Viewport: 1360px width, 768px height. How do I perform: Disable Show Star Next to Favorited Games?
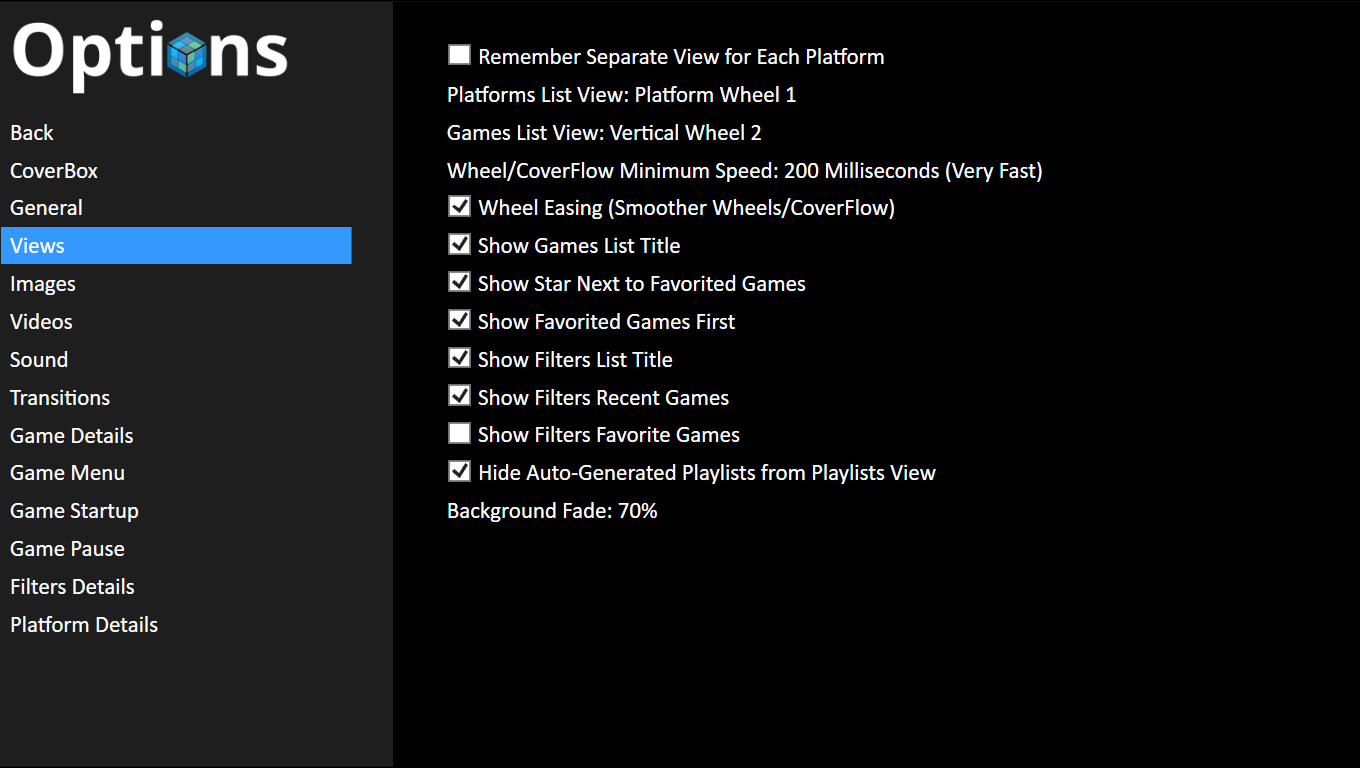pos(459,283)
